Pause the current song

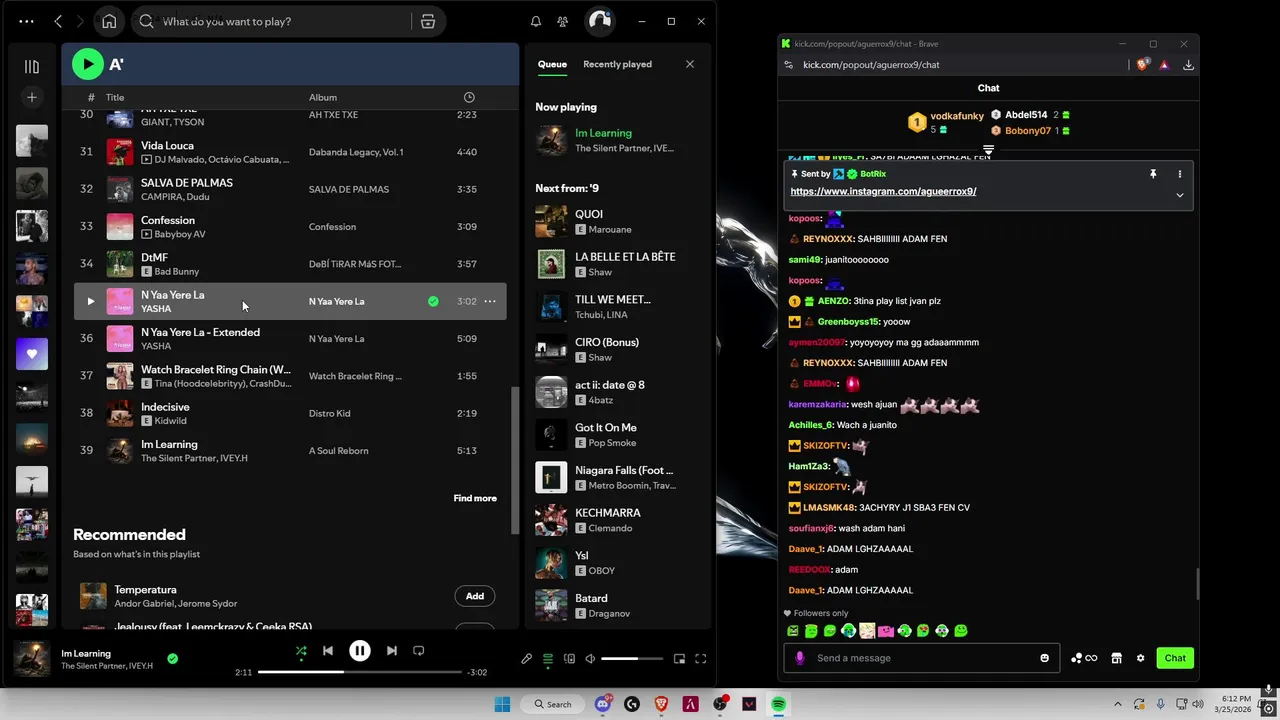pyautogui.click(x=360, y=651)
